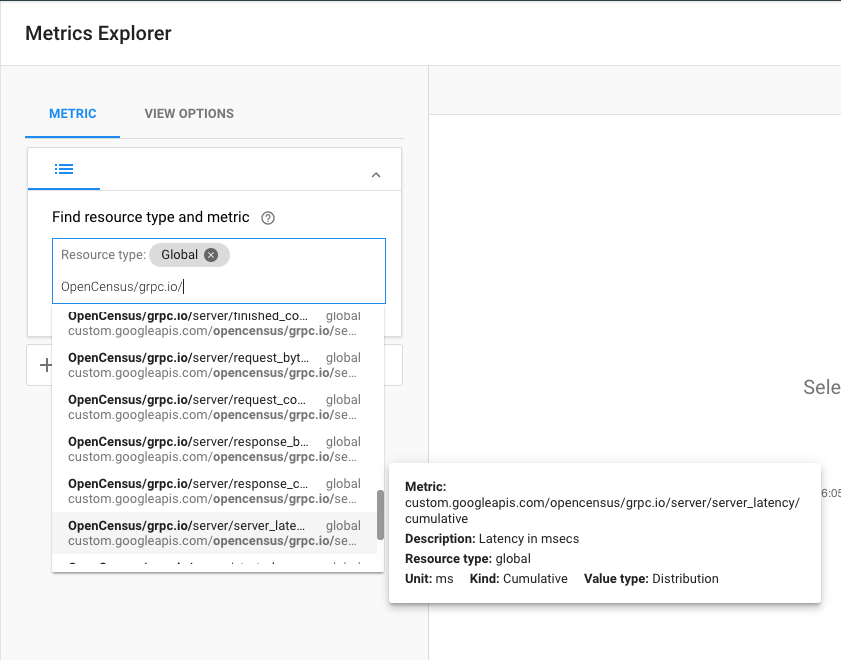This screenshot has width=841, height=660.
Task: Click the Global chip label
Action: 180,255
